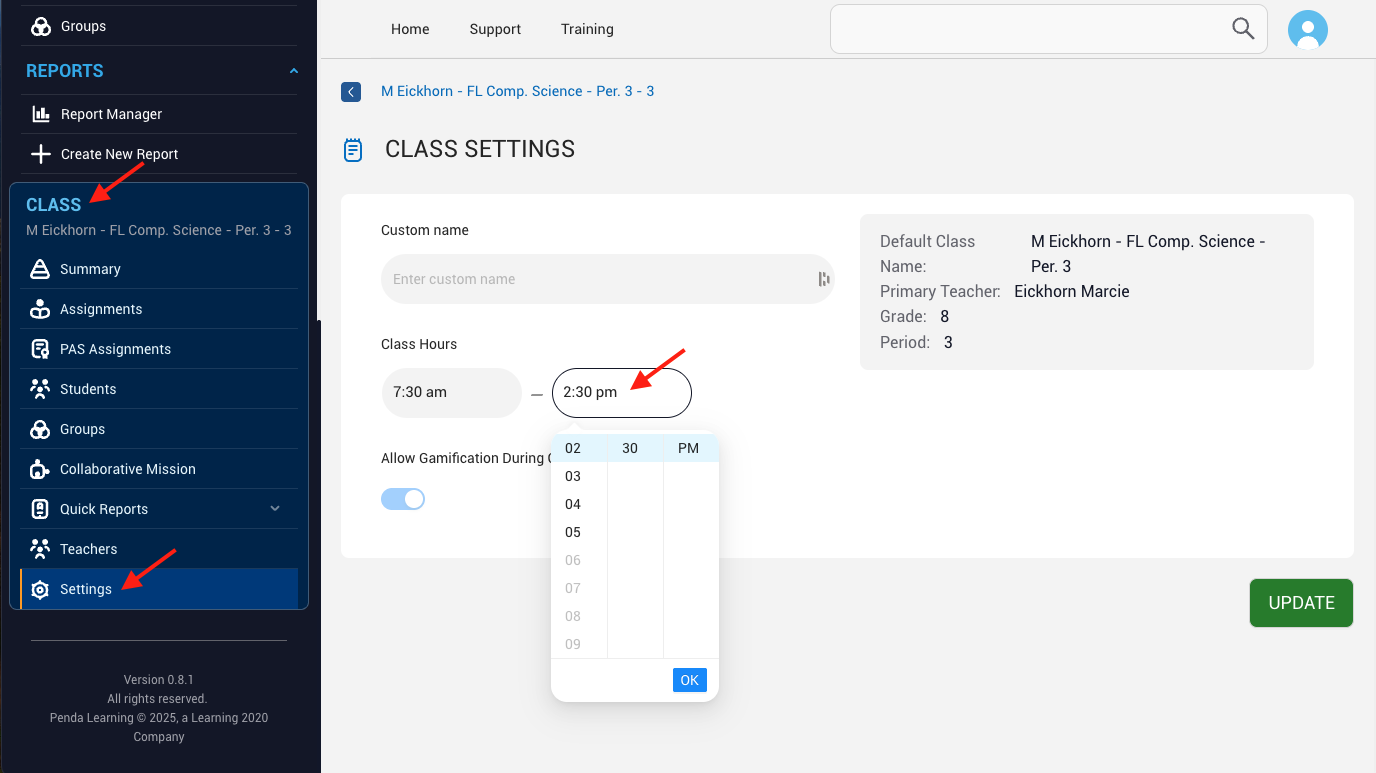Confirm the time with the OK button
Image resolution: width=1376 pixels, height=773 pixels.
[689, 679]
